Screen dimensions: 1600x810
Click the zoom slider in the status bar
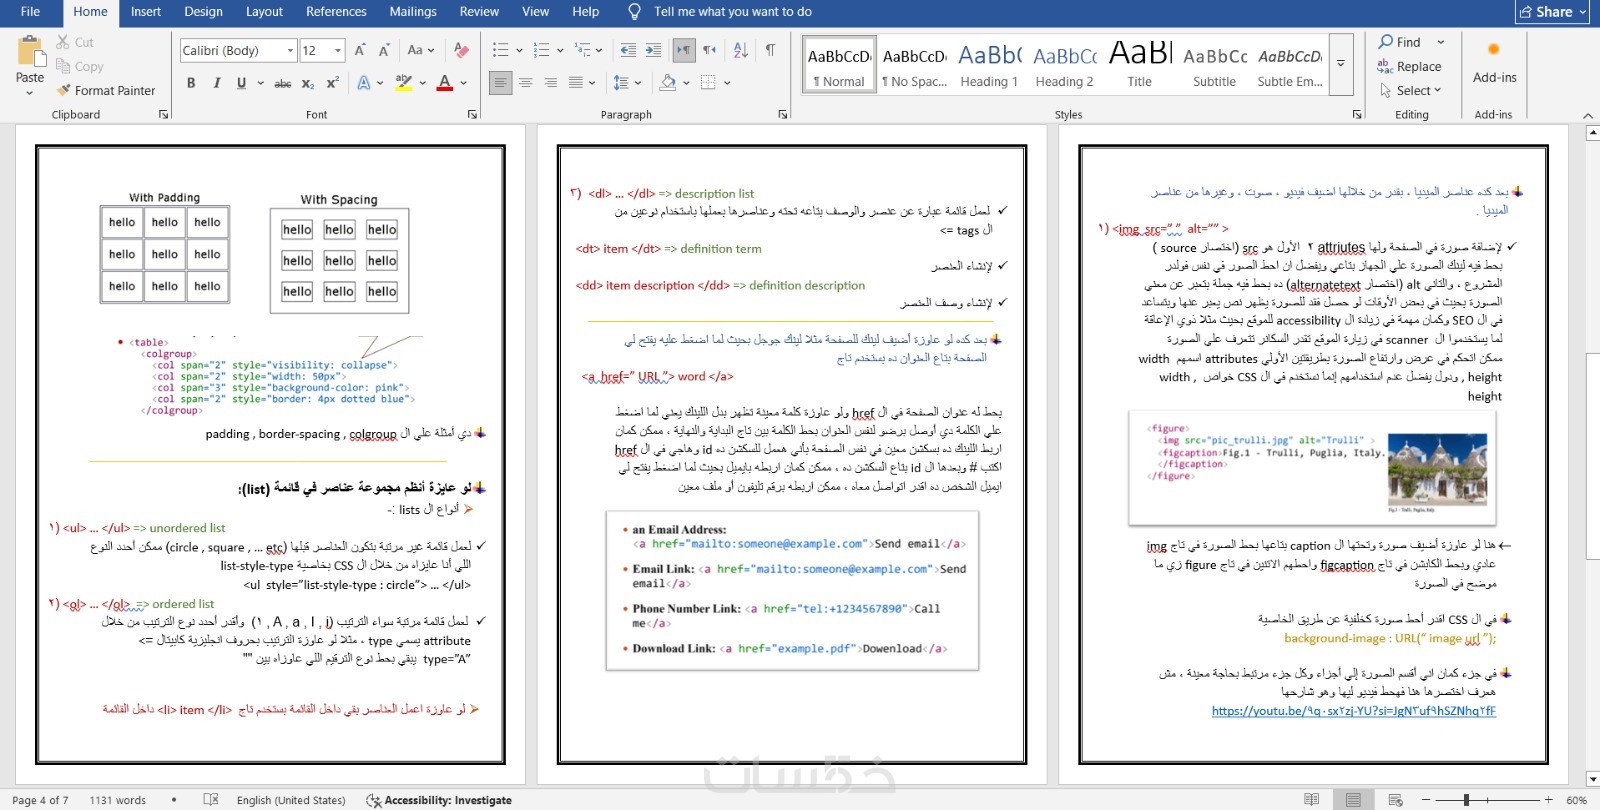click(x=1466, y=800)
